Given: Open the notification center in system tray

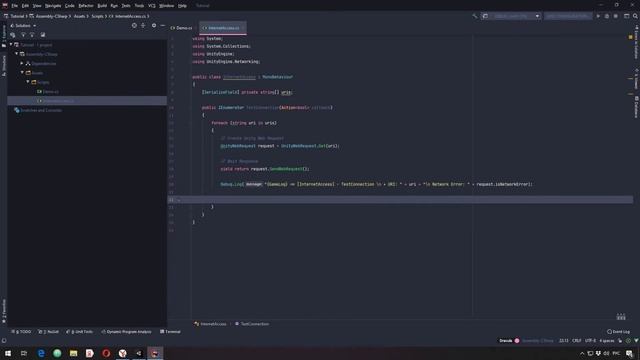Looking at the screenshot, I should coord(629,353).
